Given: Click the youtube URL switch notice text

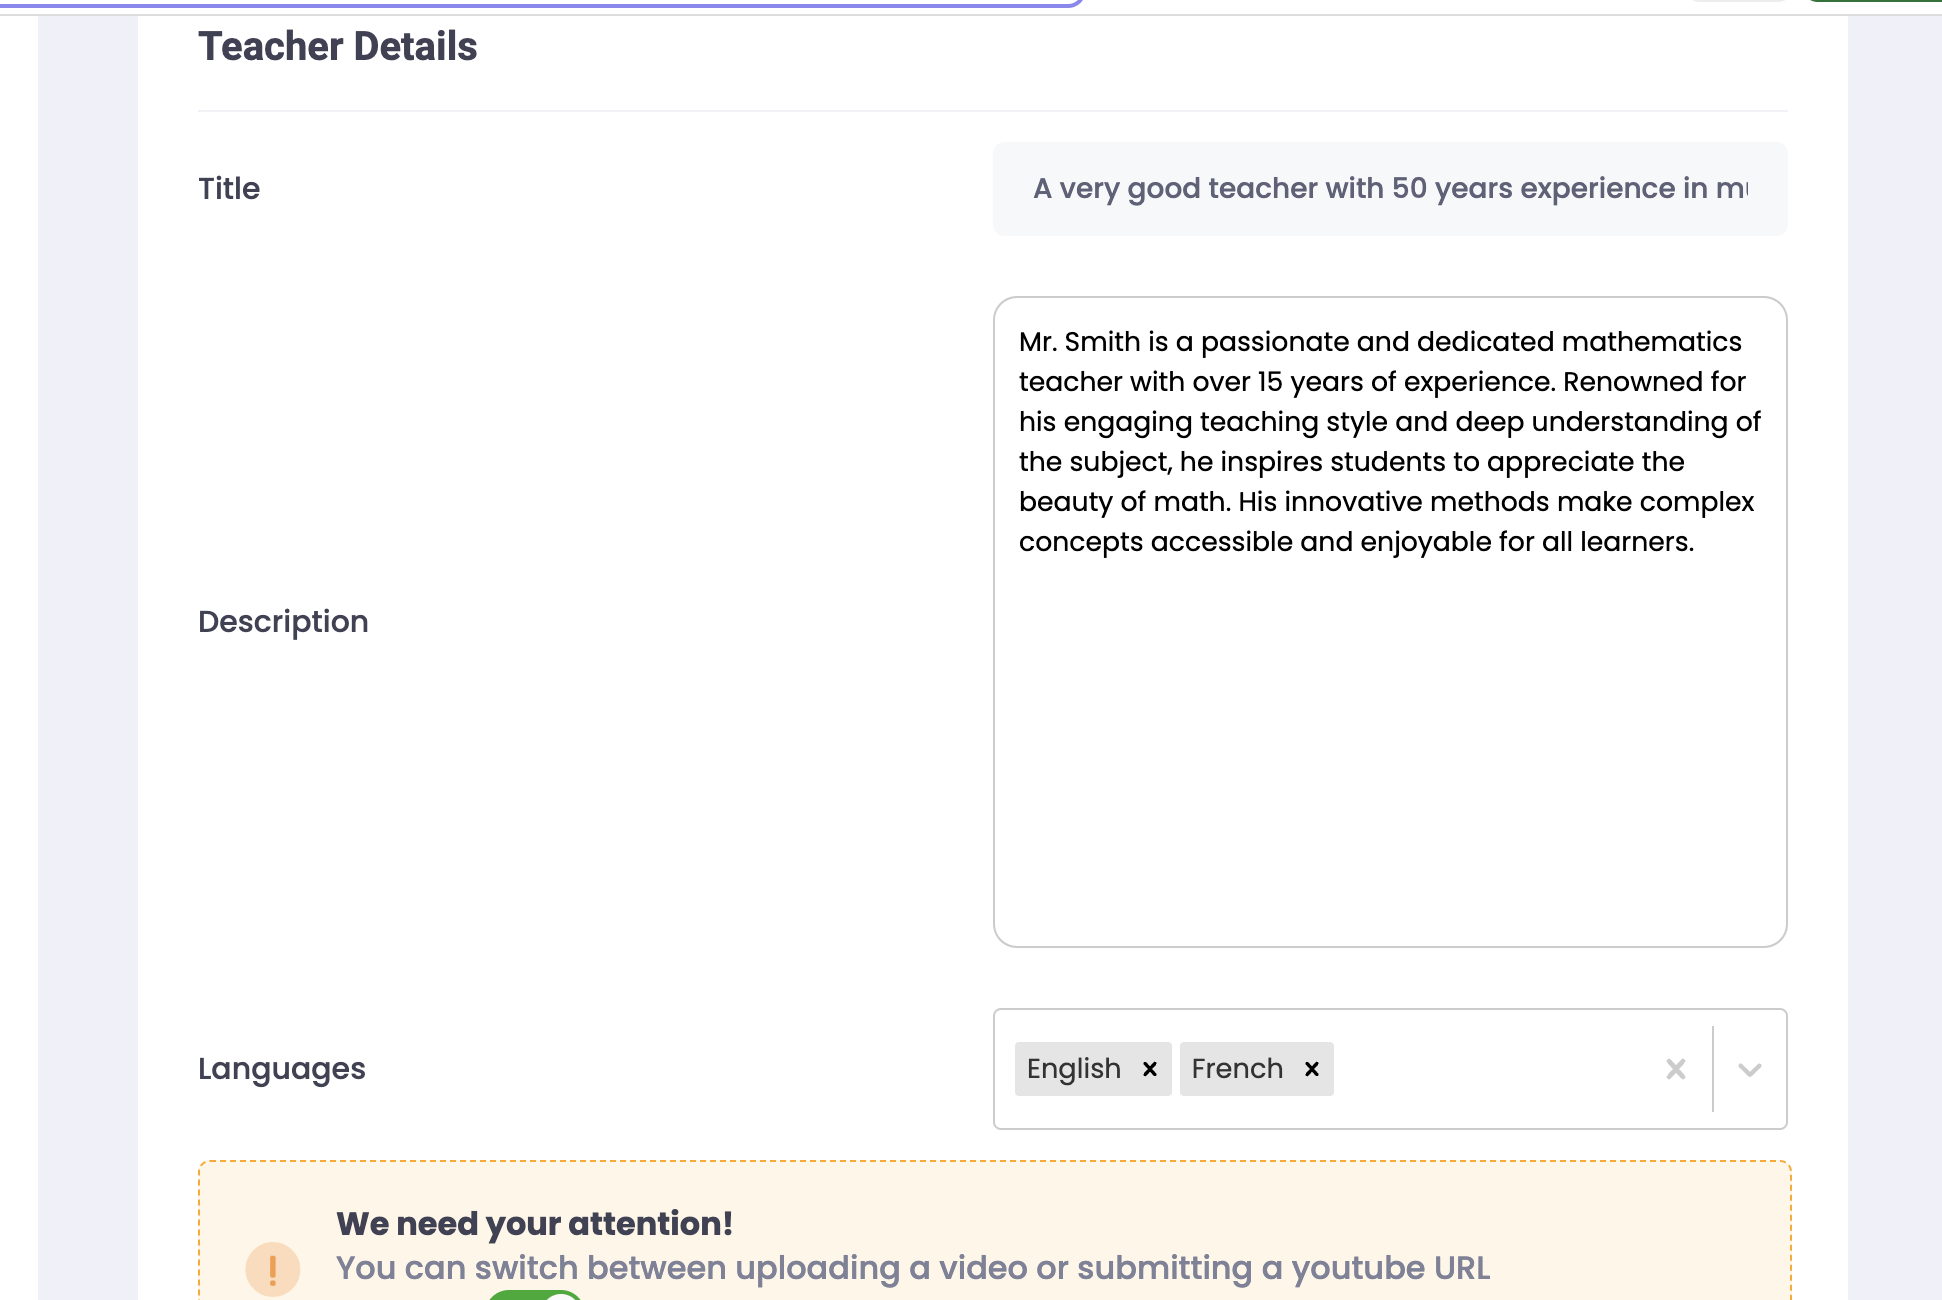Looking at the screenshot, I should (912, 1268).
